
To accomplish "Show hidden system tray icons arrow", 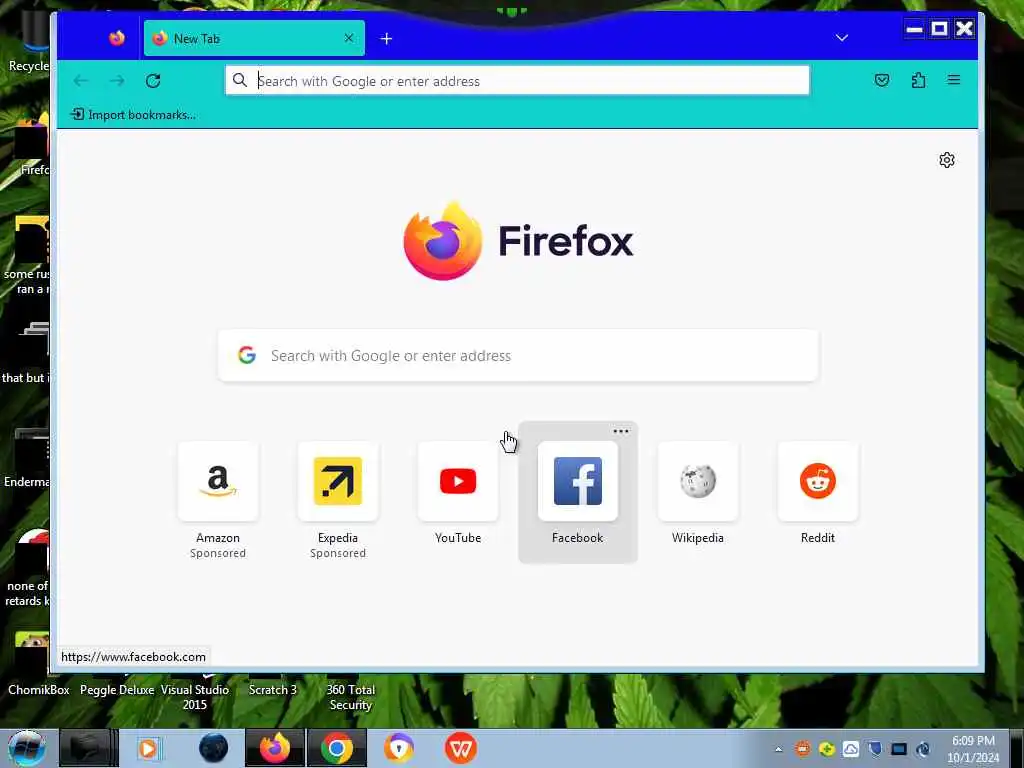I will click(x=778, y=749).
